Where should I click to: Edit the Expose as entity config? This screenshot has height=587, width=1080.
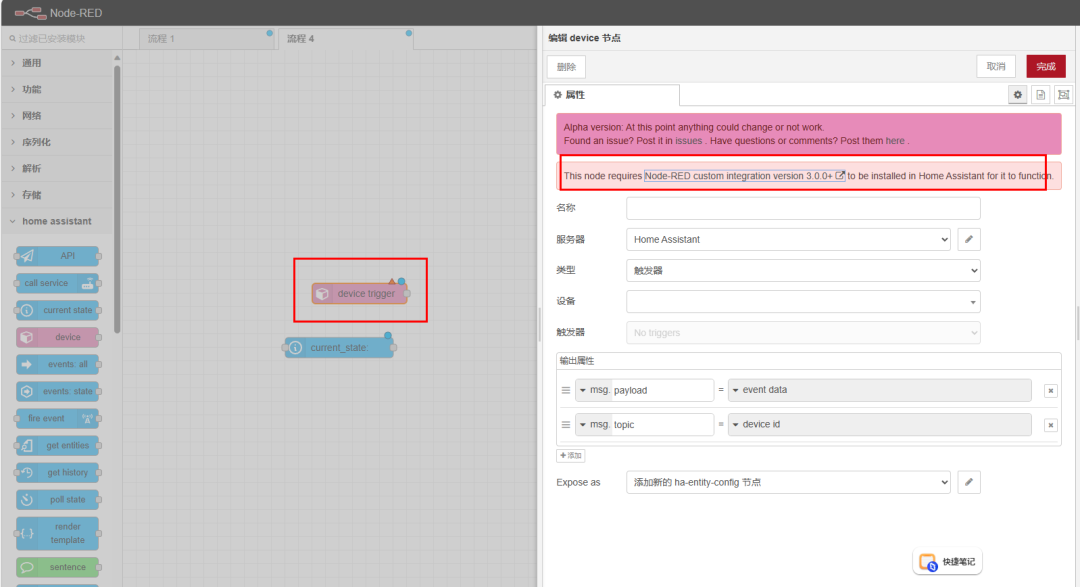(968, 482)
